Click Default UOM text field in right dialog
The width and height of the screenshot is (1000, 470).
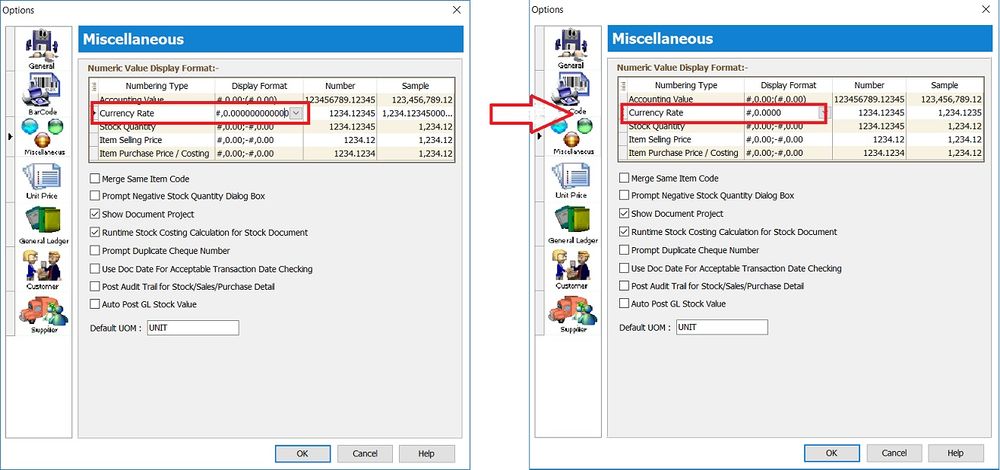pyautogui.click(x=721, y=327)
